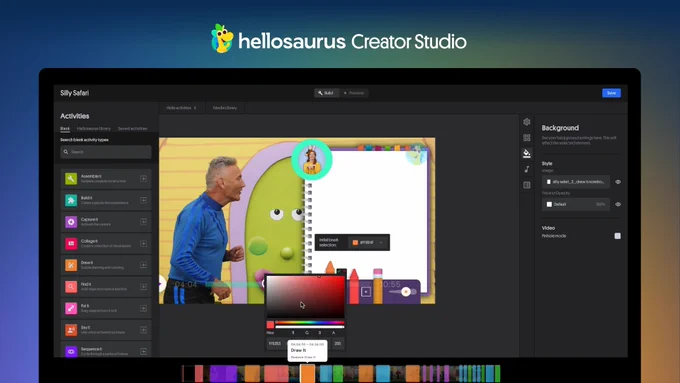Image resolution: width=680 pixels, height=383 pixels.
Task: Switch to the Blank activities tab
Action: point(65,129)
